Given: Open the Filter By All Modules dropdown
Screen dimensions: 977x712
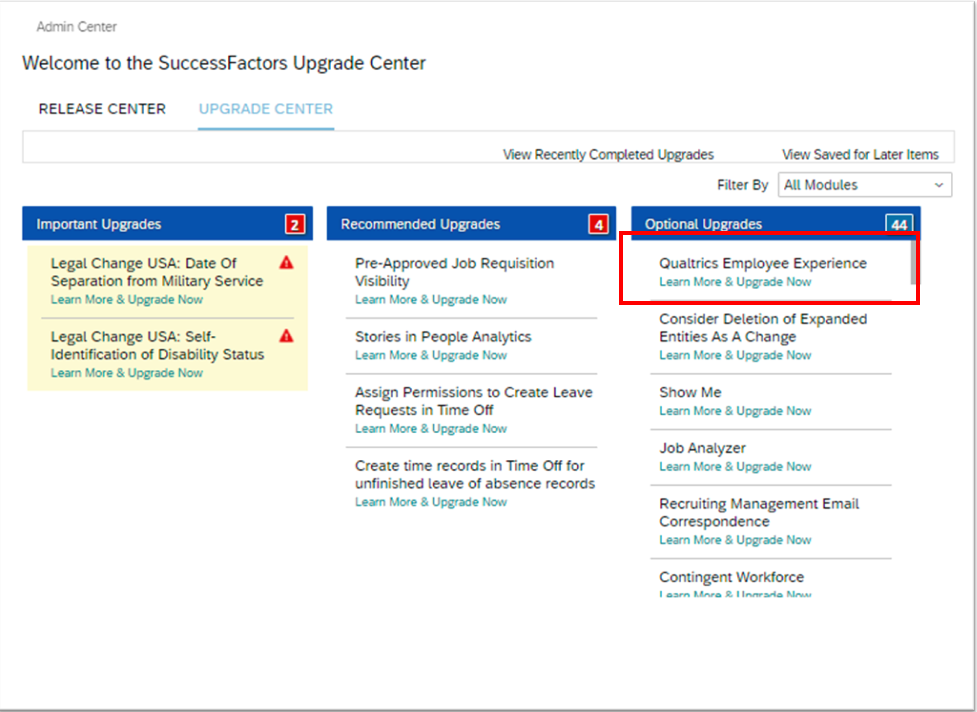Looking at the screenshot, I should click(x=864, y=185).
